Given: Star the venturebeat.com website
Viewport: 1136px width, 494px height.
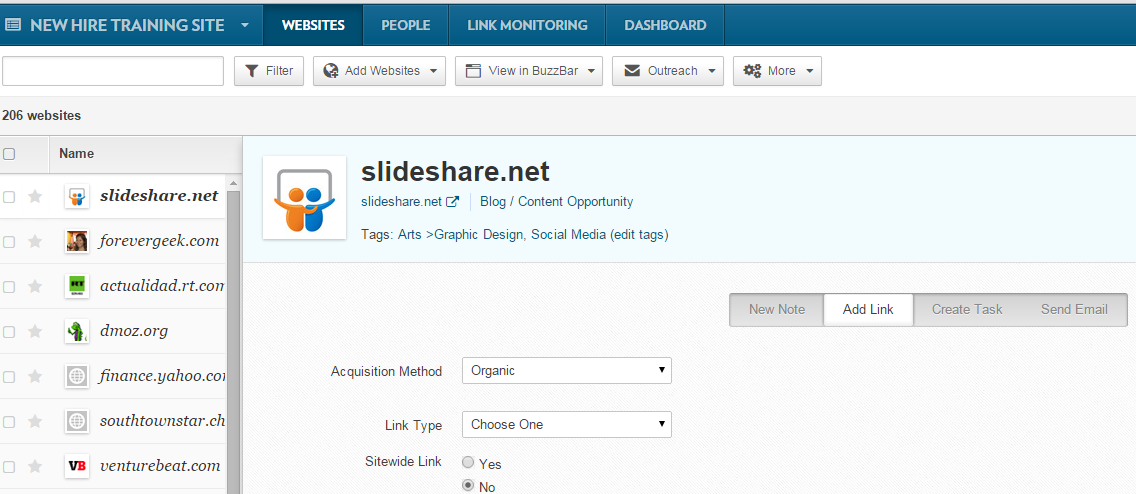Looking at the screenshot, I should coord(35,466).
